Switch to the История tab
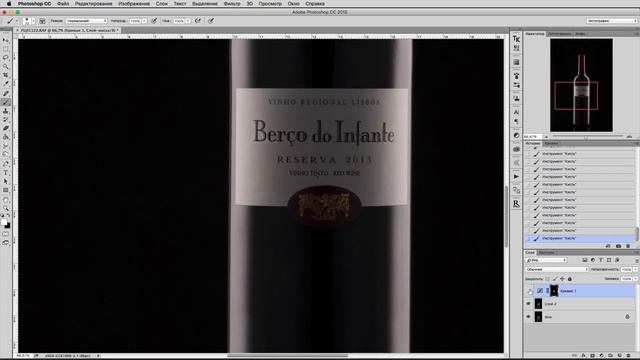The width and height of the screenshot is (640, 360). click(x=532, y=144)
